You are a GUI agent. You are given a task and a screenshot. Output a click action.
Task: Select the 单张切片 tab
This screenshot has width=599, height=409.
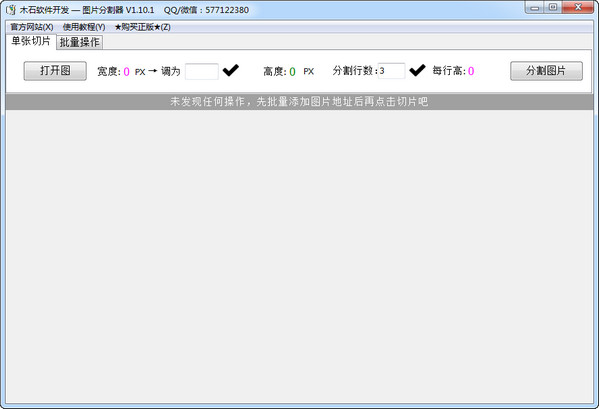coord(31,41)
